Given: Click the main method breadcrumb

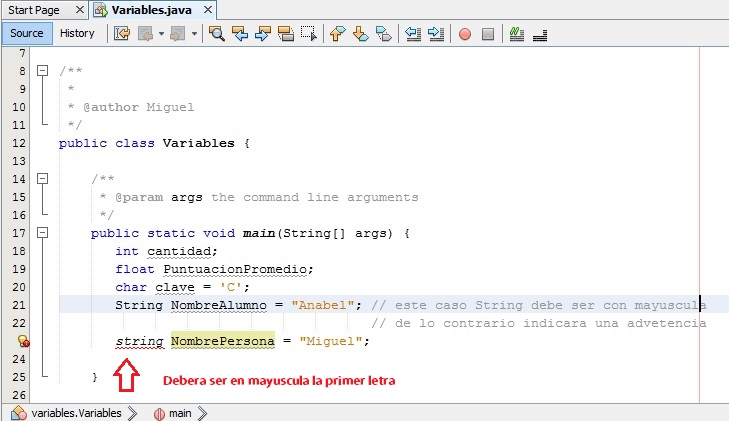Looking at the screenshot, I should coord(179,412).
